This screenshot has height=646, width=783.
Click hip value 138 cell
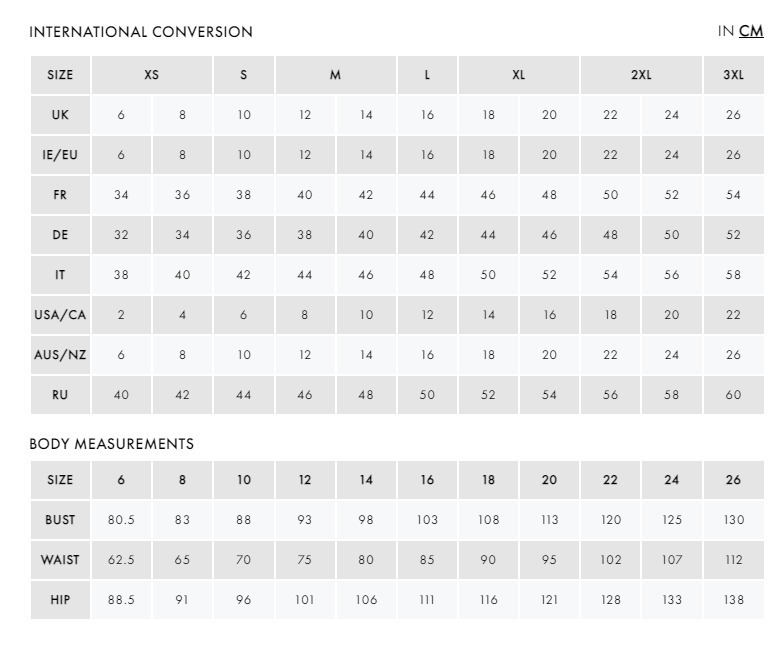click(734, 600)
